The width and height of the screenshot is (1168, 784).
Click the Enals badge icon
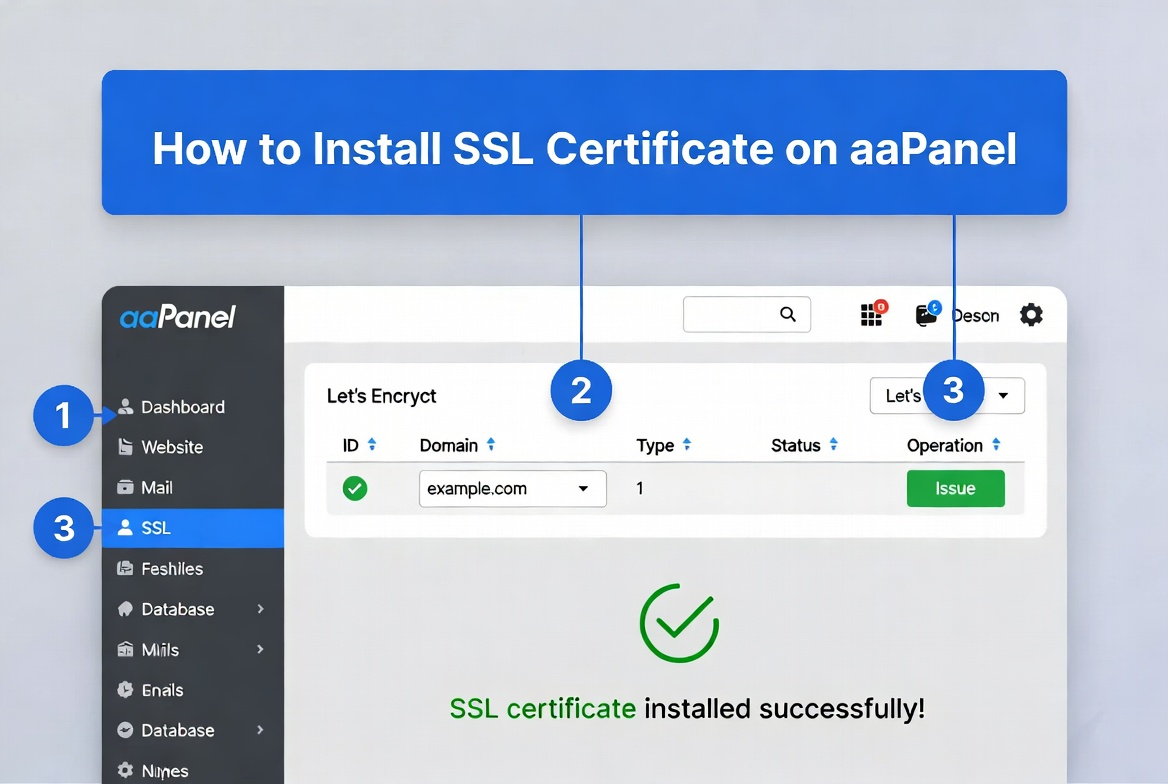(x=125, y=689)
